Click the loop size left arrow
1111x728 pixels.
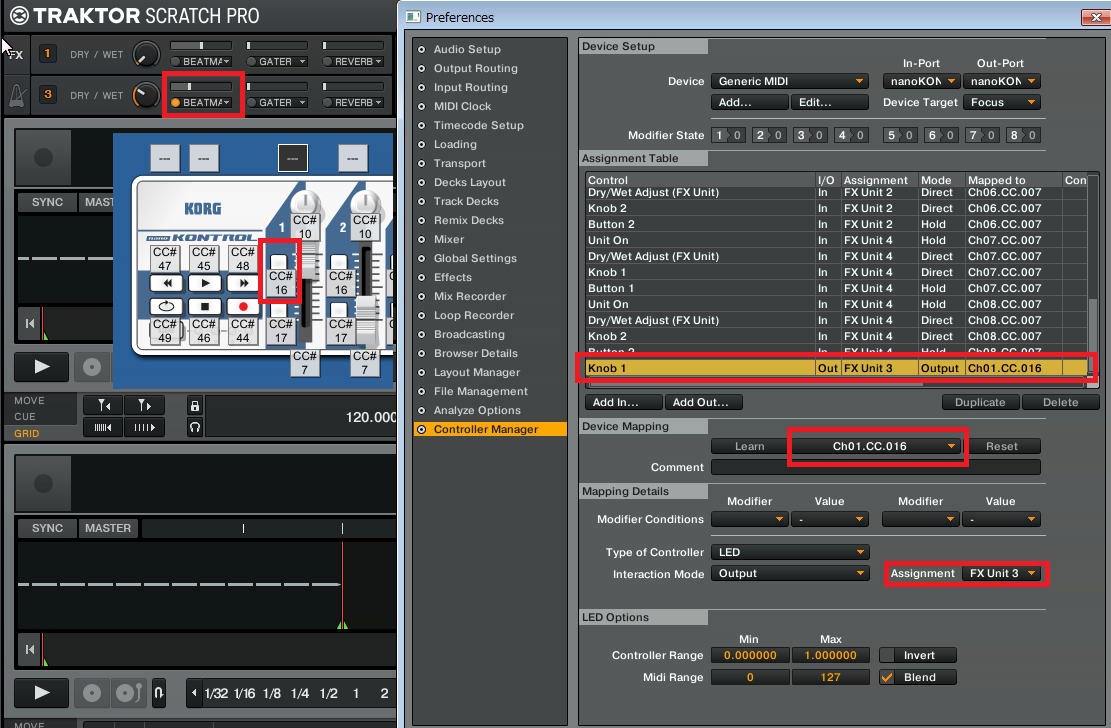[194, 693]
